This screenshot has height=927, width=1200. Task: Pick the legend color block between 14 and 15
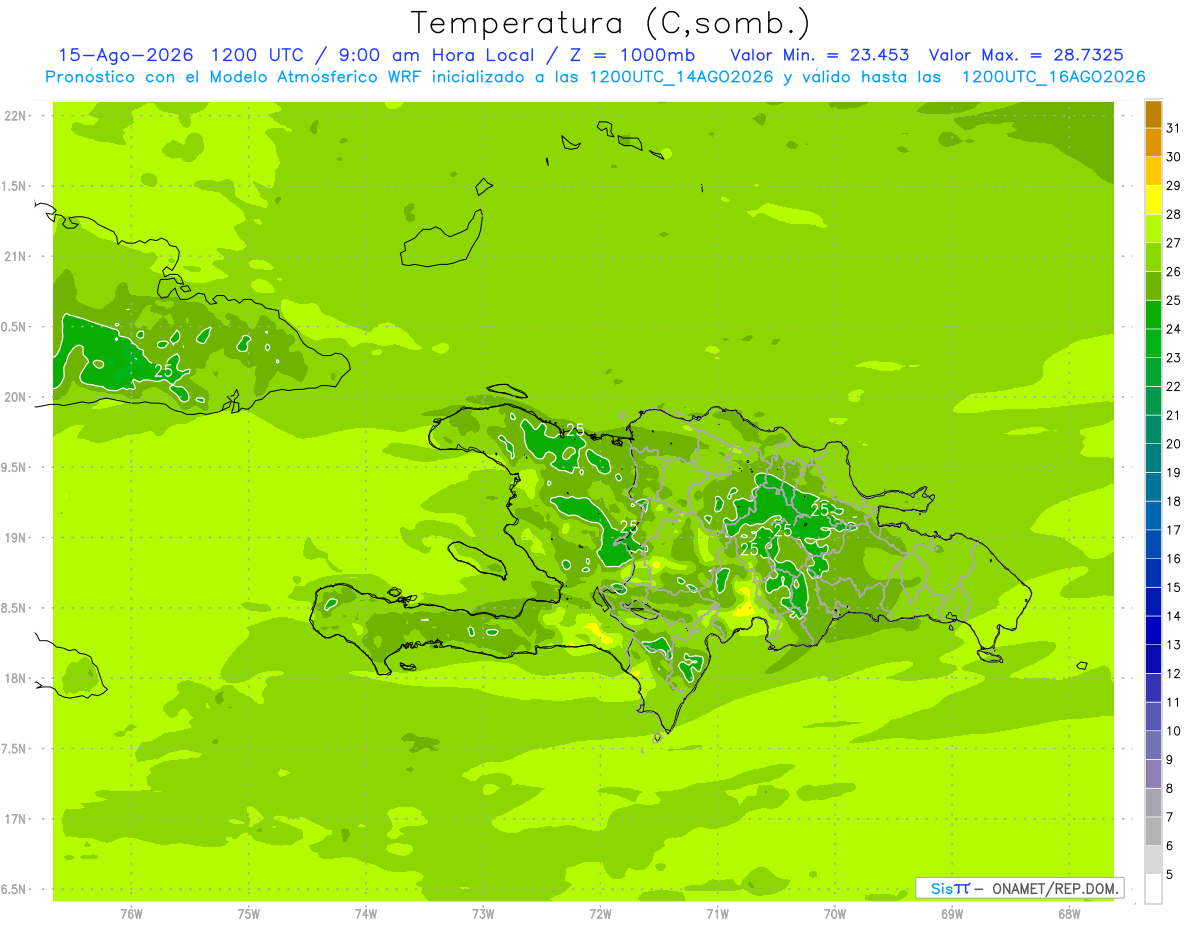pos(1153,603)
